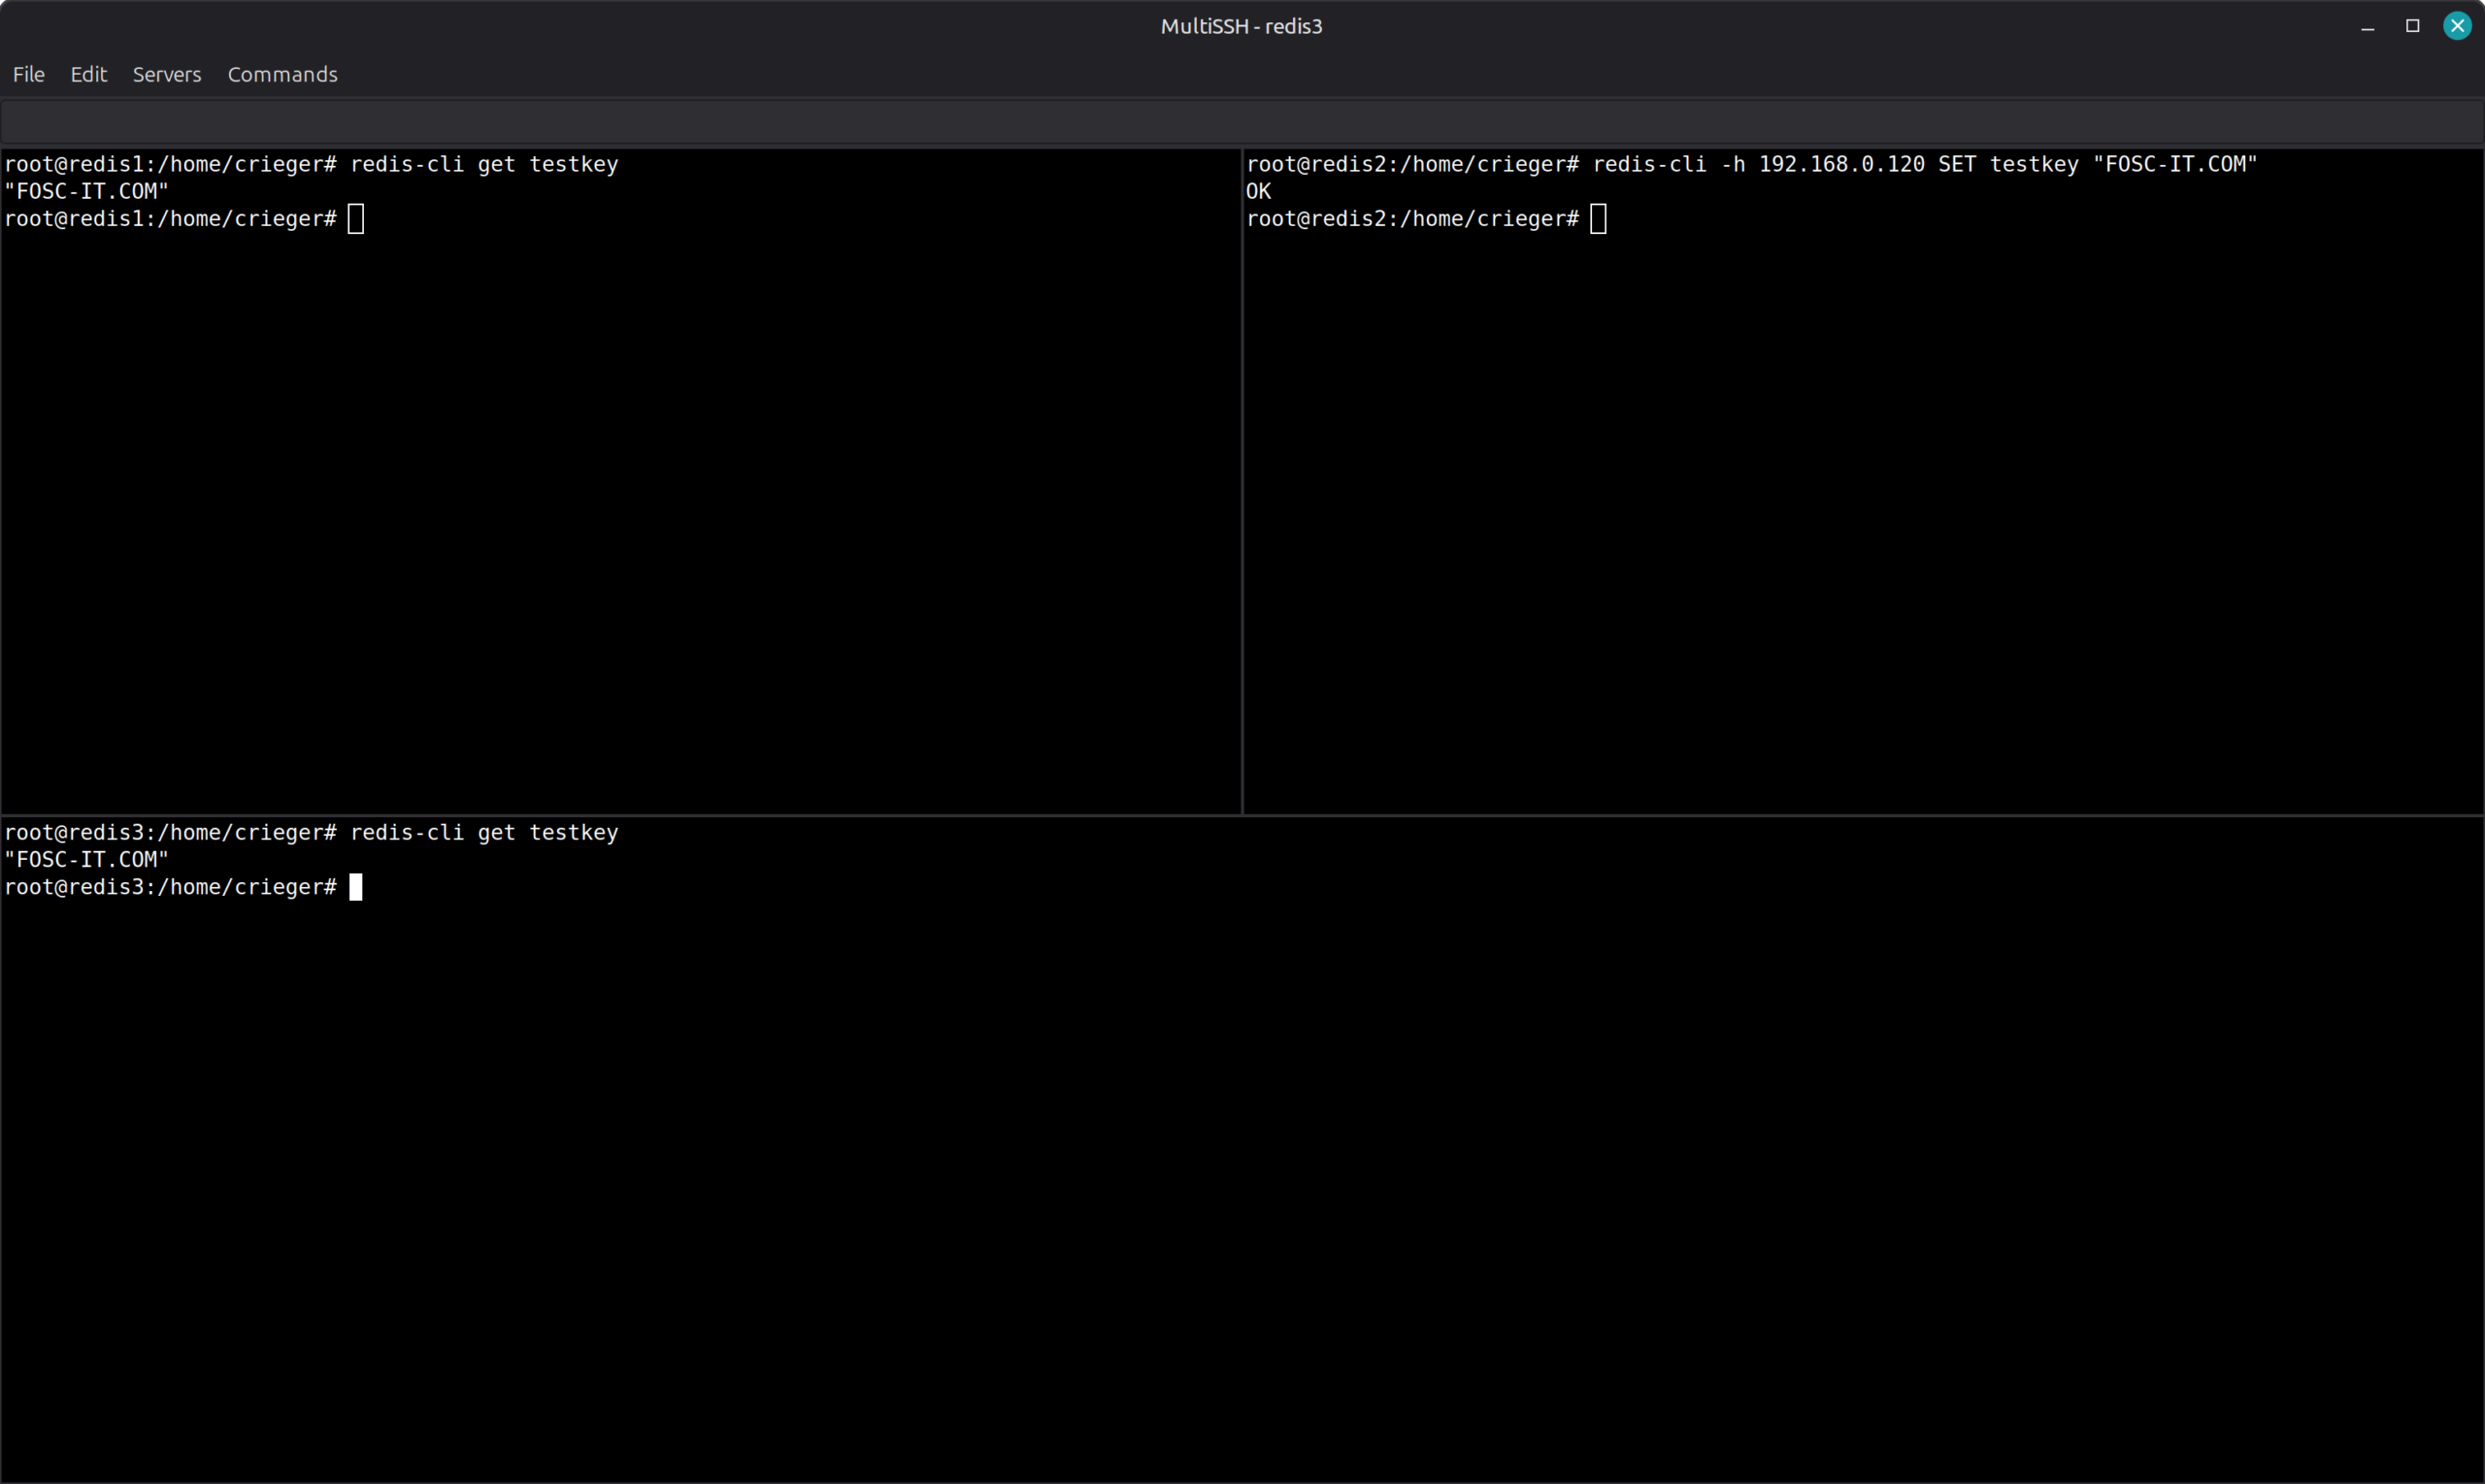
Task: Minimize the MultiSSH window
Action: [x=2367, y=27]
